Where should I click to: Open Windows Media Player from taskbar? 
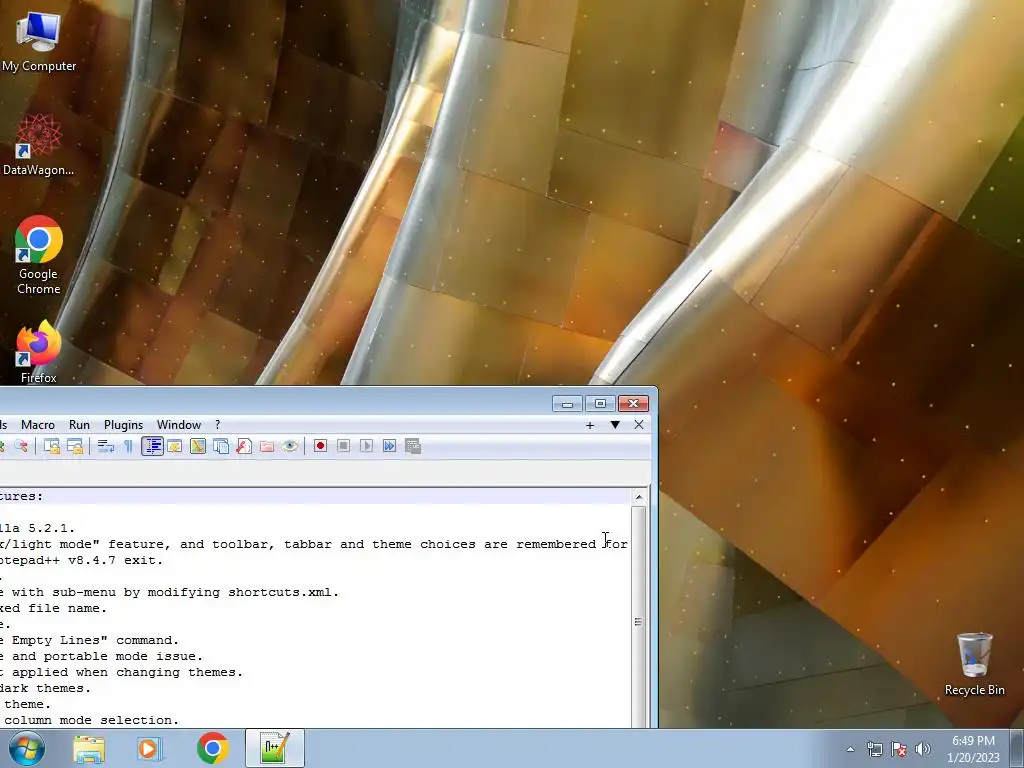coord(150,748)
